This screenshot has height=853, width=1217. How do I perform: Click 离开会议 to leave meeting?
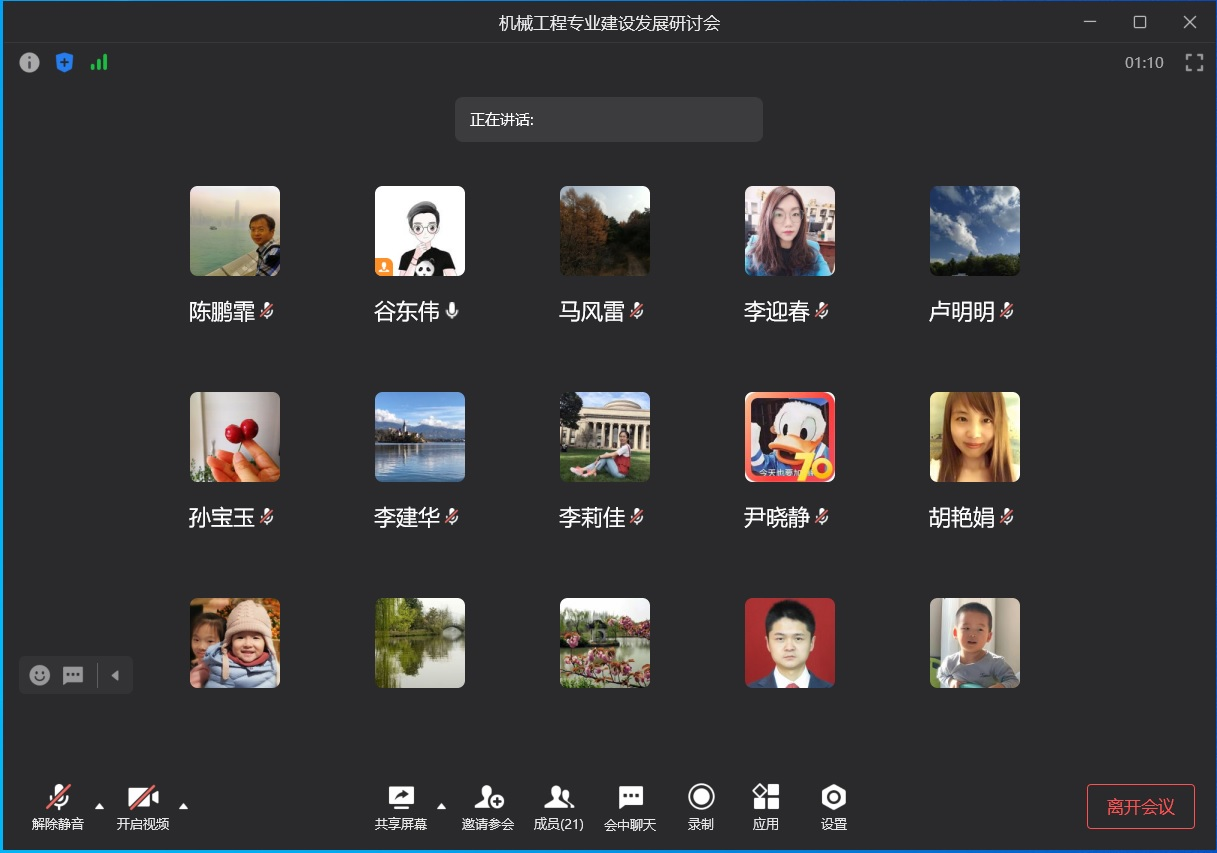click(1140, 807)
